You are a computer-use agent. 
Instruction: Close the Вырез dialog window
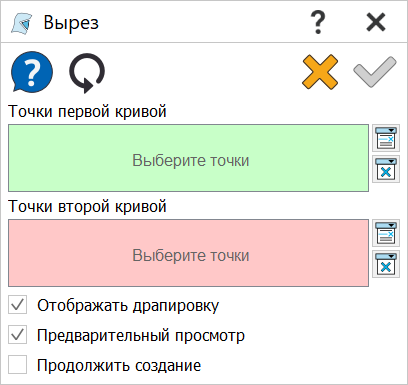click(376, 22)
